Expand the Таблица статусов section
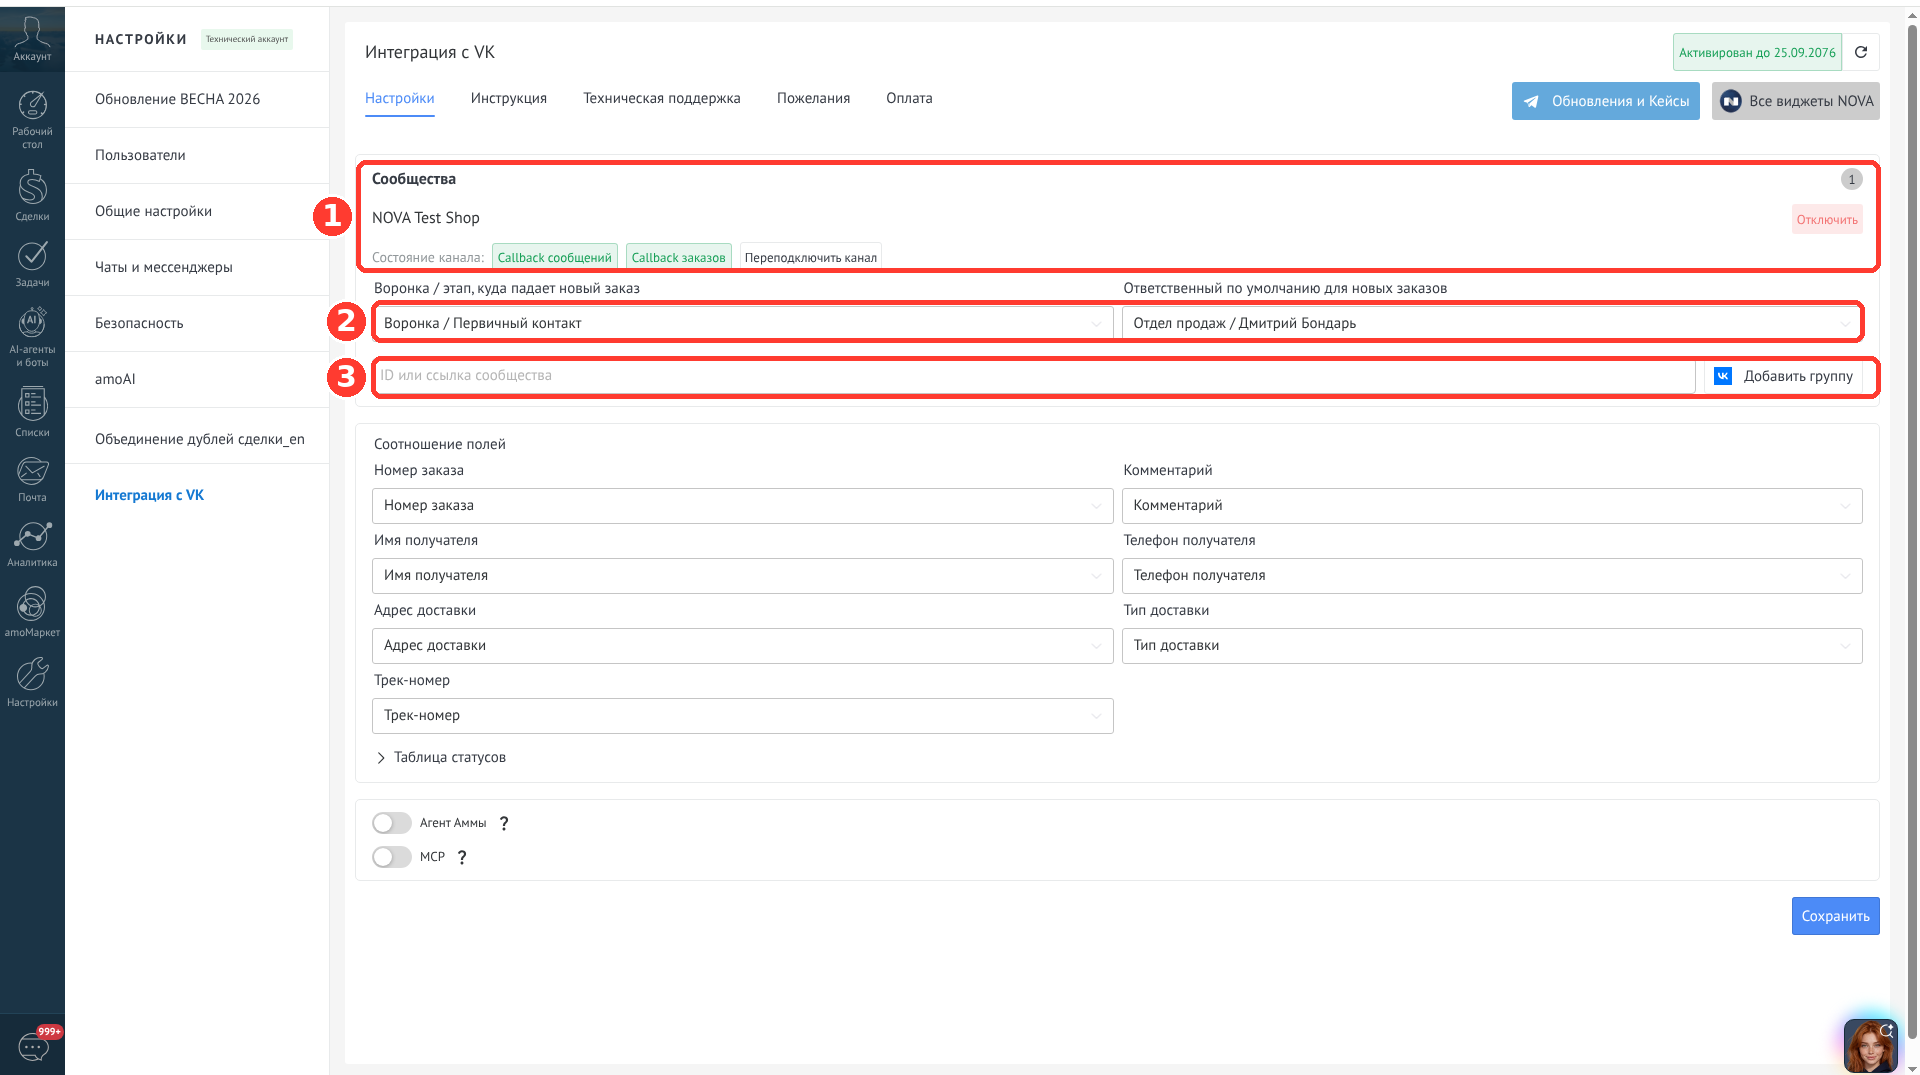Image resolution: width=1920 pixels, height=1075 pixels. point(440,758)
